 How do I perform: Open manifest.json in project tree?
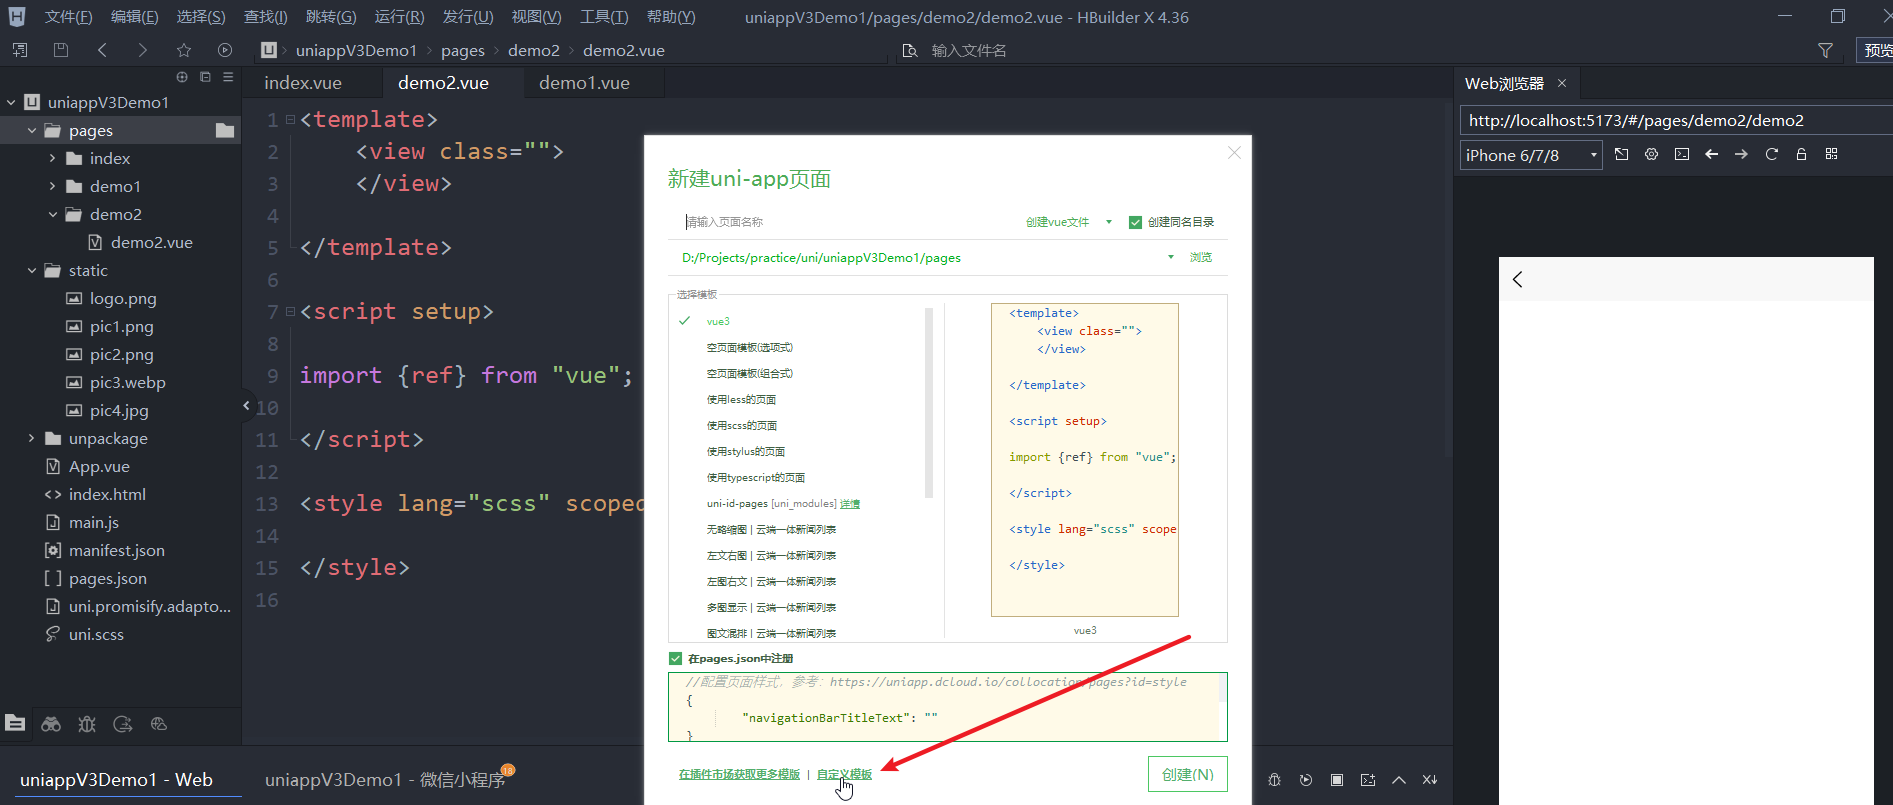pos(117,550)
